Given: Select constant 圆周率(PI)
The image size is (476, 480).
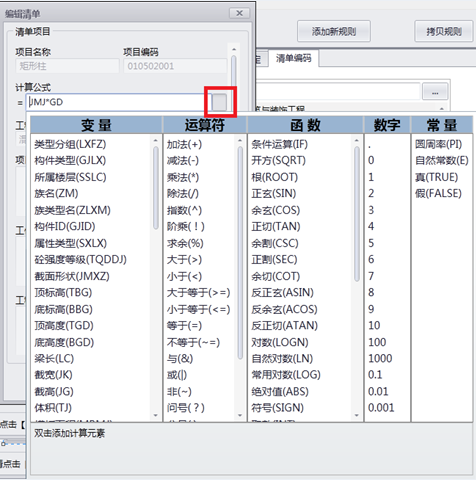Looking at the screenshot, I should point(438,144).
